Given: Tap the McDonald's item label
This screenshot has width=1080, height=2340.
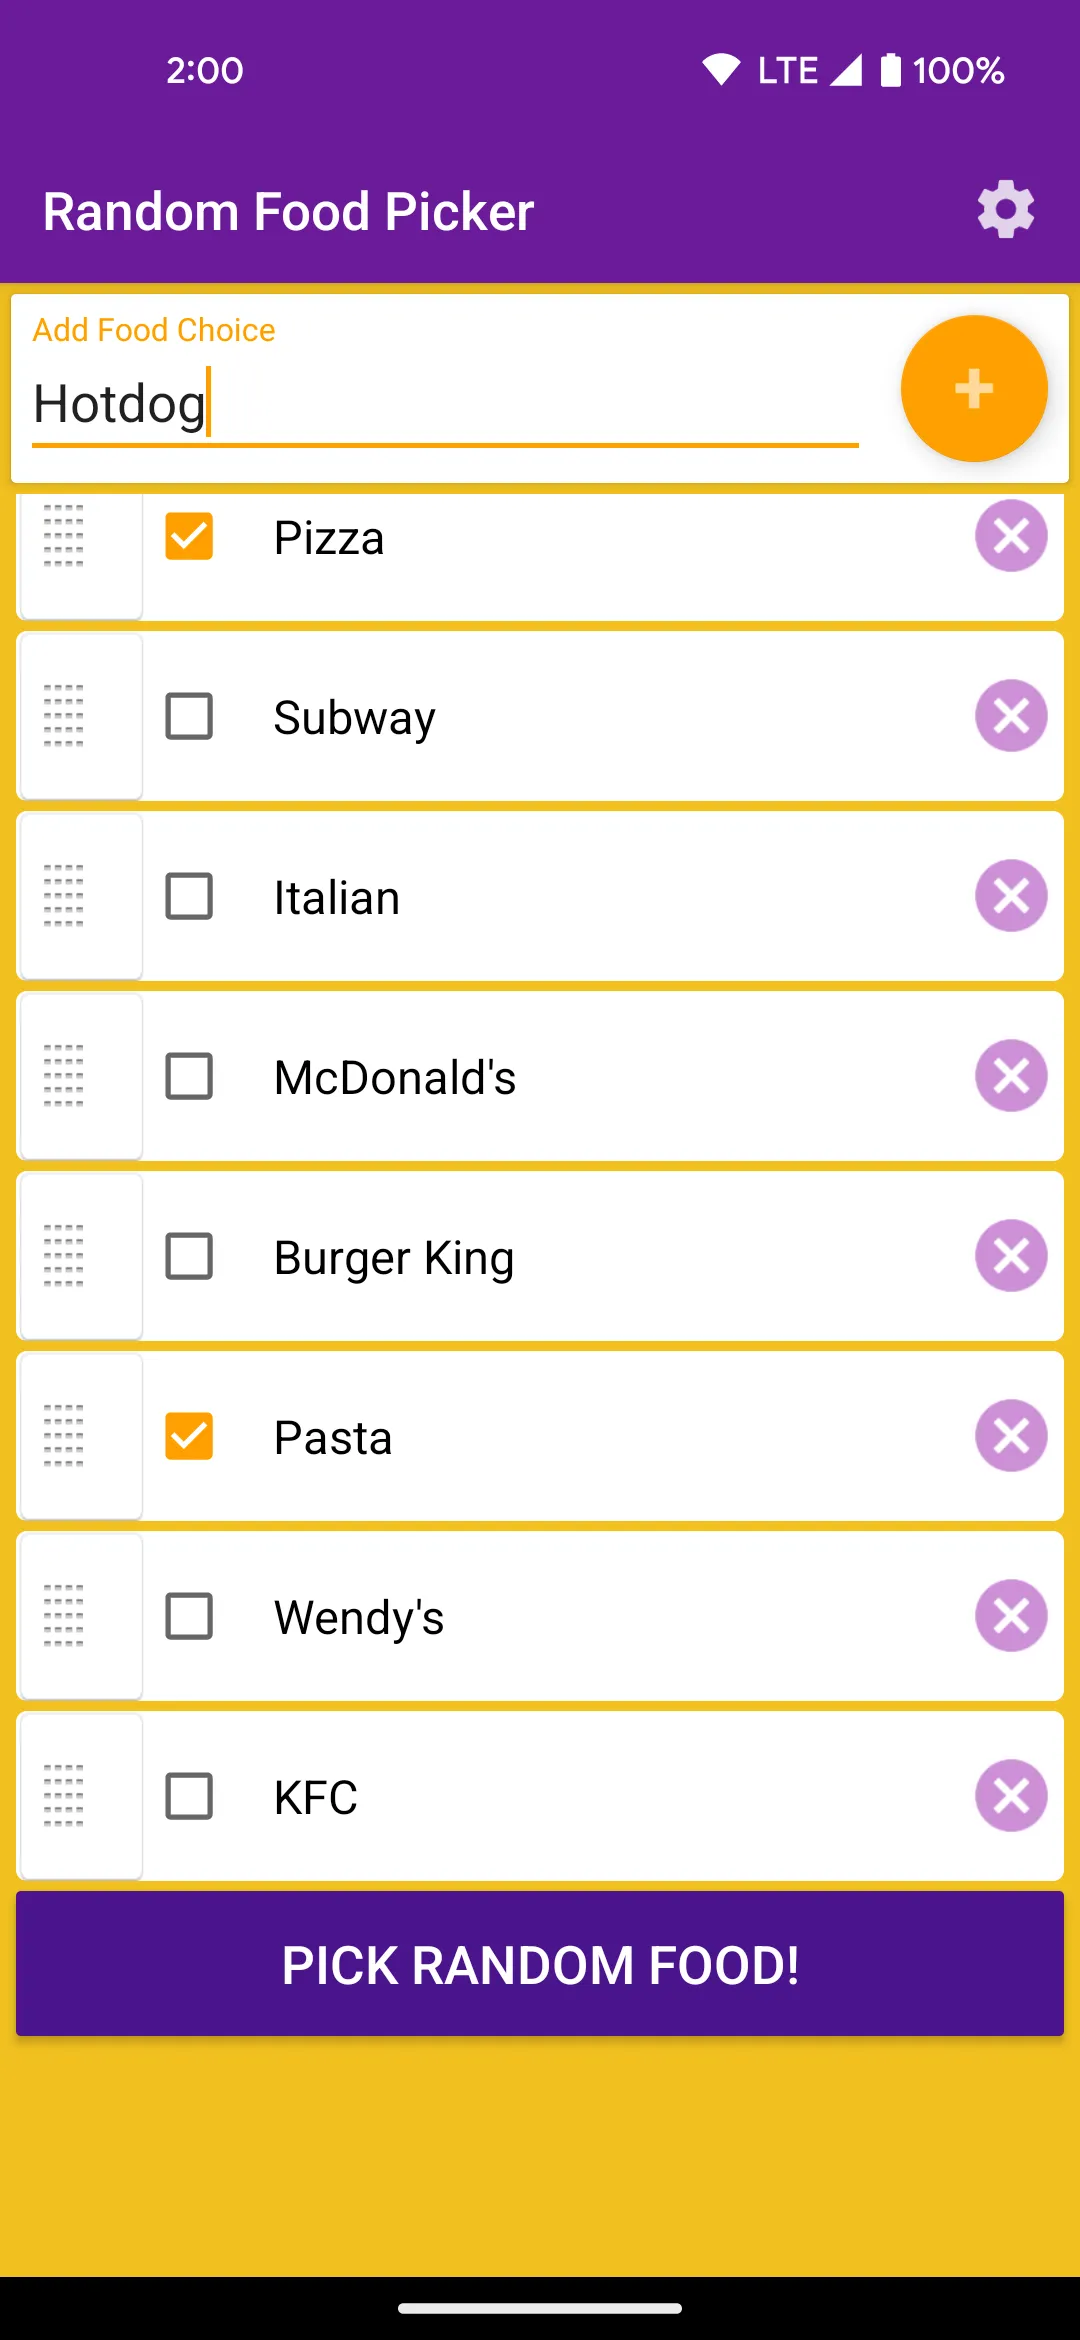Looking at the screenshot, I should tap(395, 1078).
